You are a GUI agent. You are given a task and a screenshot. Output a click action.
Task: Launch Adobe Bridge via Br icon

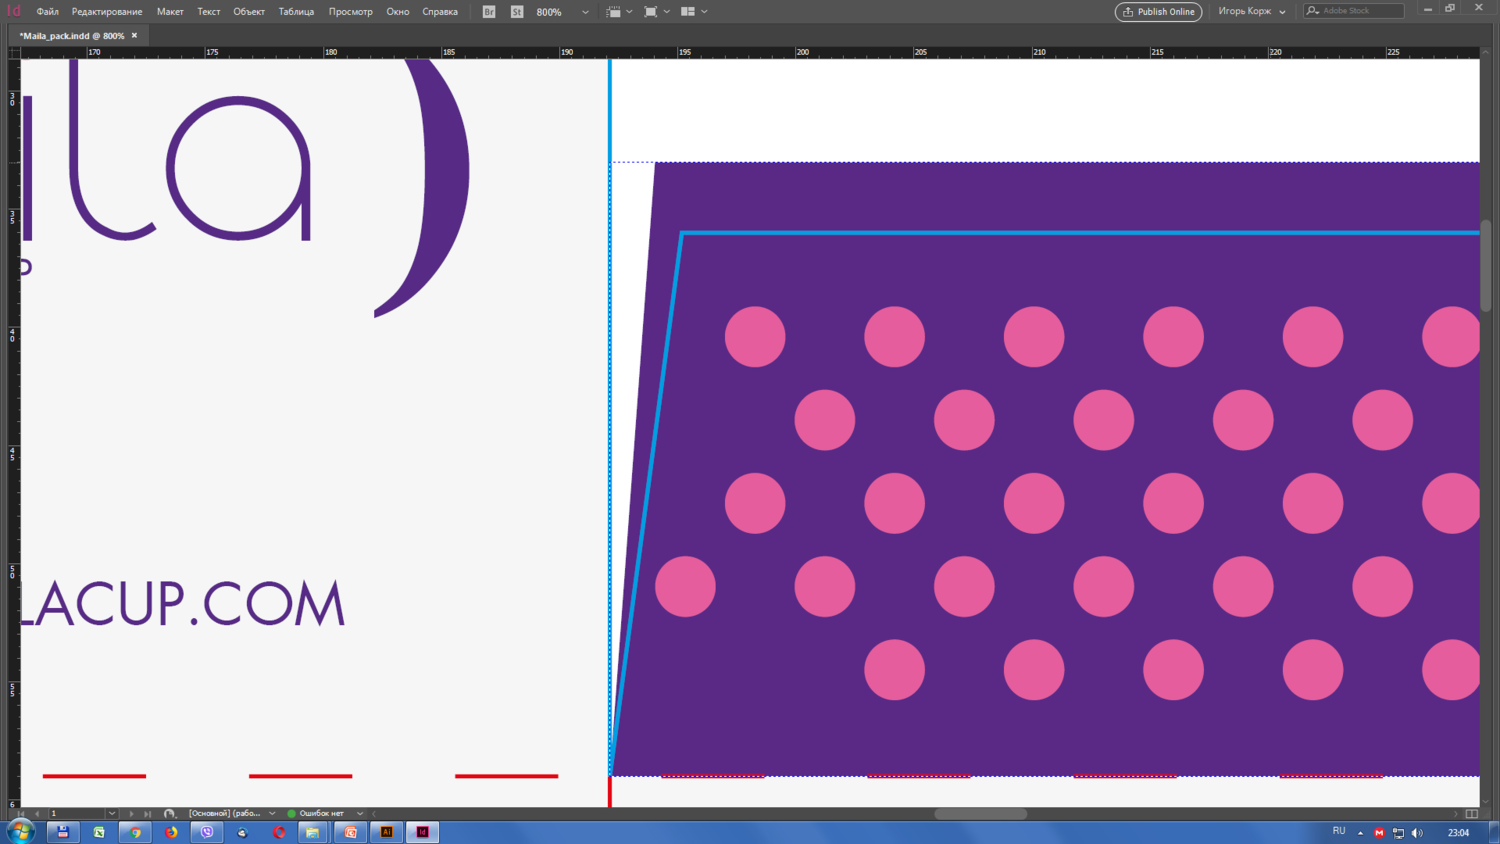(x=489, y=12)
